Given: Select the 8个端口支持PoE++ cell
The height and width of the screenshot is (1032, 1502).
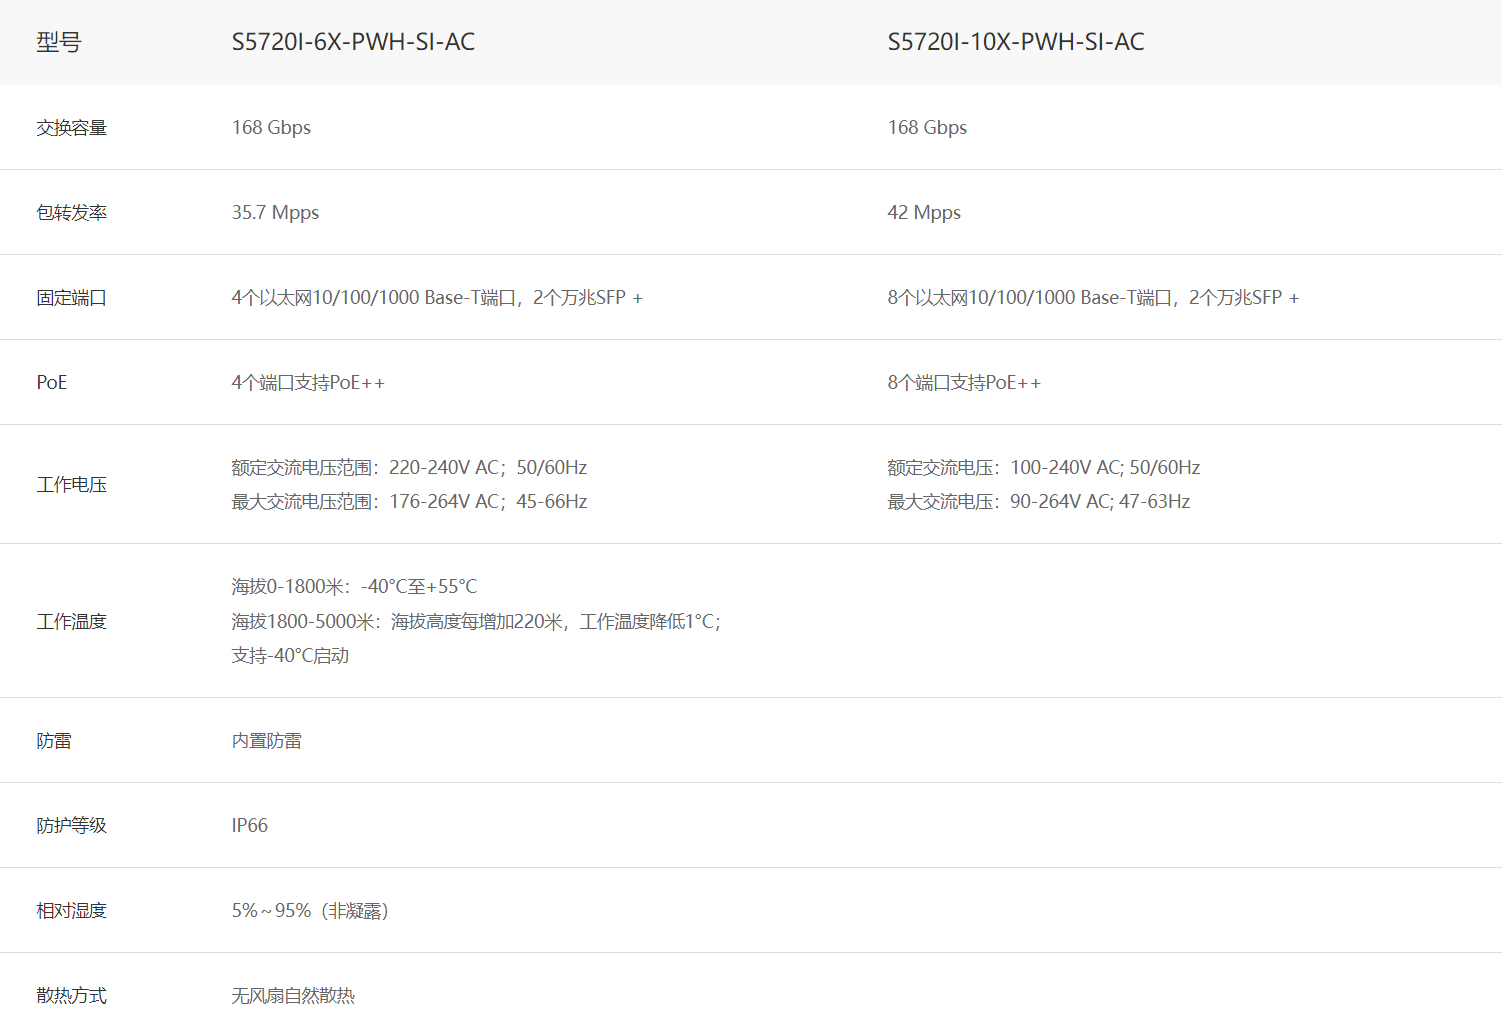Looking at the screenshot, I should 963,383.
